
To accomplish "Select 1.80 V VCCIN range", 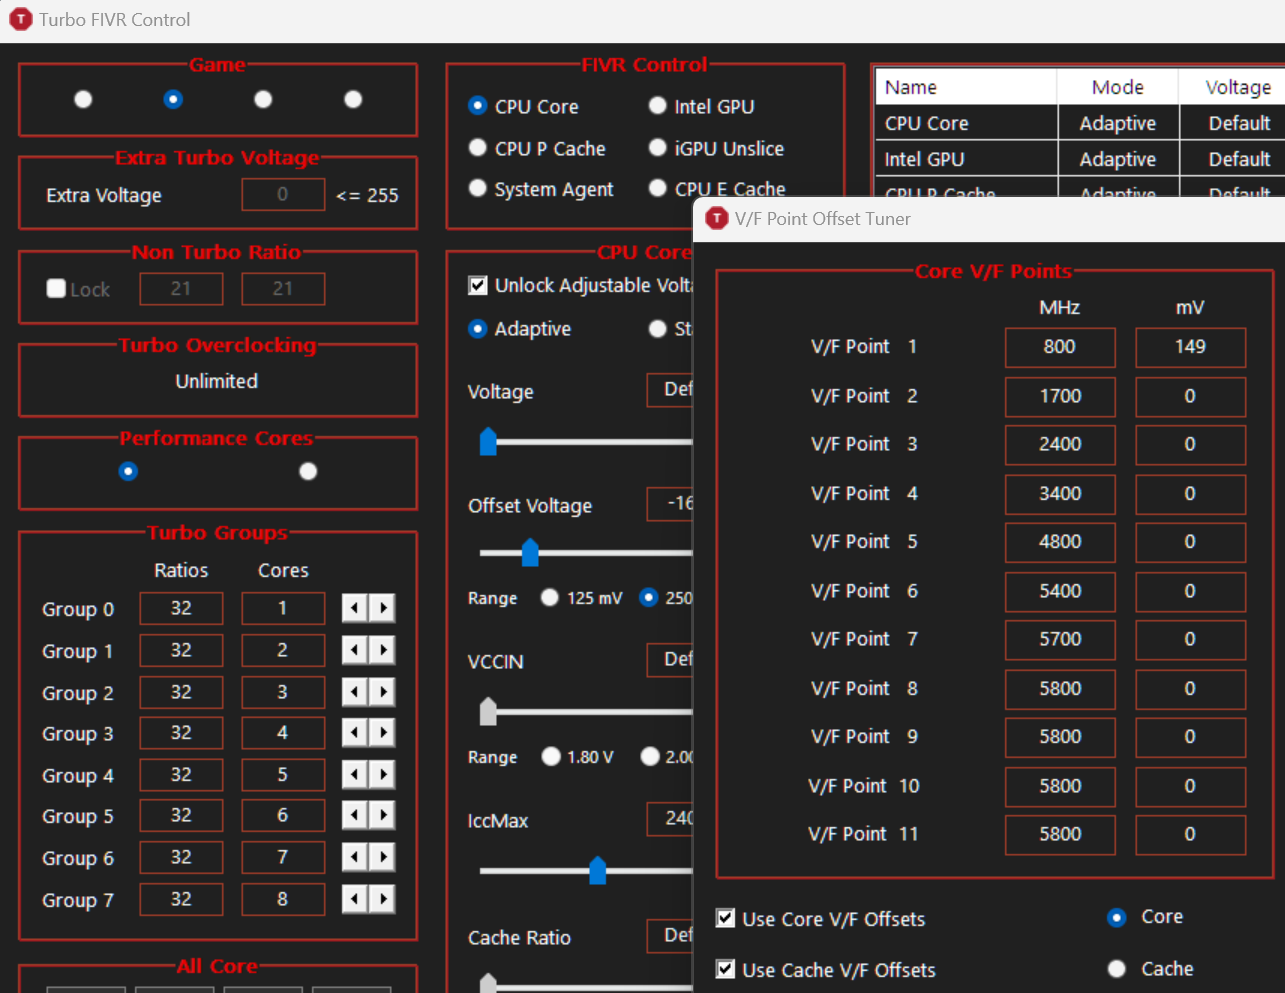I will 578,756.
